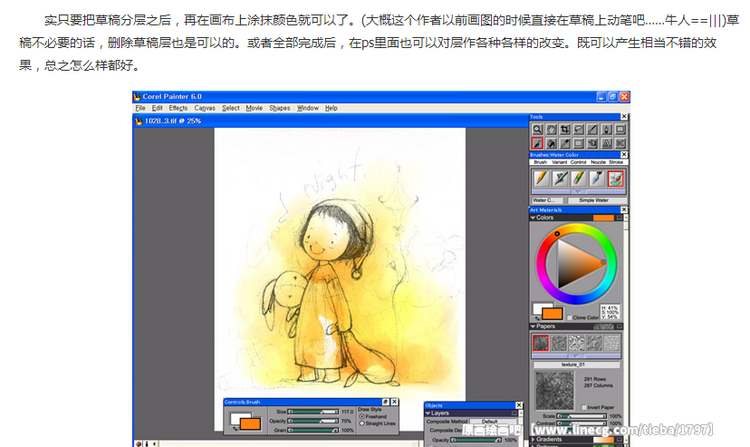Choose the yellow Pencil brush category
Screen dimensions: 750x447
542,179
